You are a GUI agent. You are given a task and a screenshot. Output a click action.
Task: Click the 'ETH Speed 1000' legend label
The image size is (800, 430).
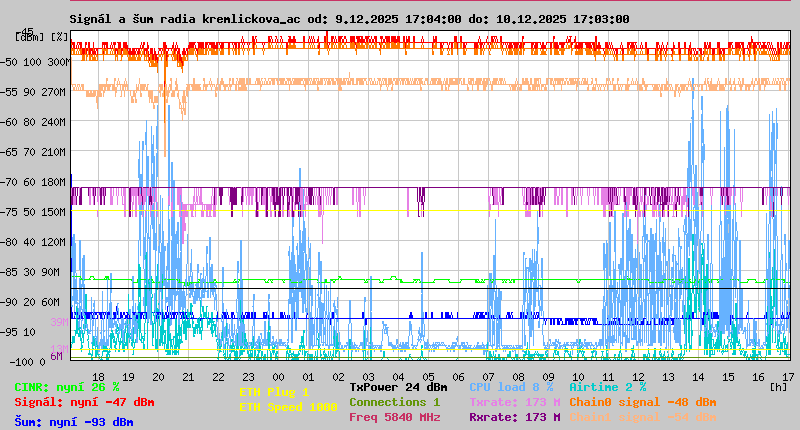coord(288,407)
